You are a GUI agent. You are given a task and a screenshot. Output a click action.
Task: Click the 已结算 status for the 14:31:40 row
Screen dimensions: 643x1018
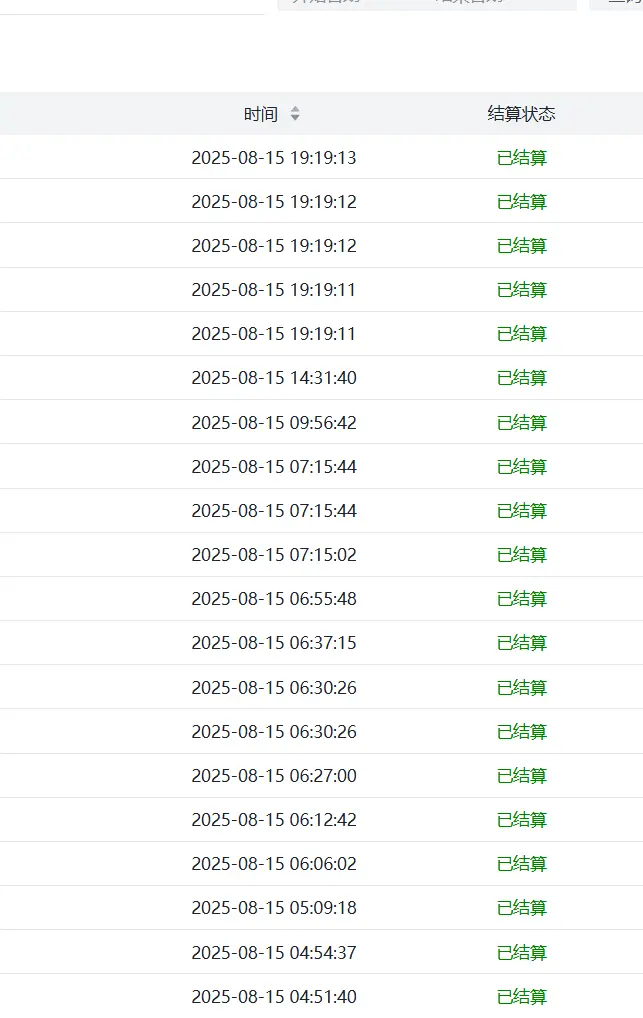522,378
